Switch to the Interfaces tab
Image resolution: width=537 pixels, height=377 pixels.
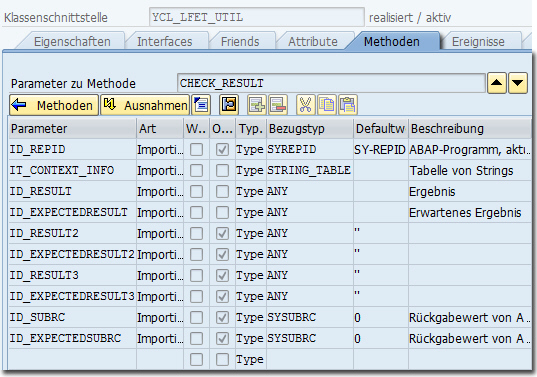pyautogui.click(x=165, y=41)
